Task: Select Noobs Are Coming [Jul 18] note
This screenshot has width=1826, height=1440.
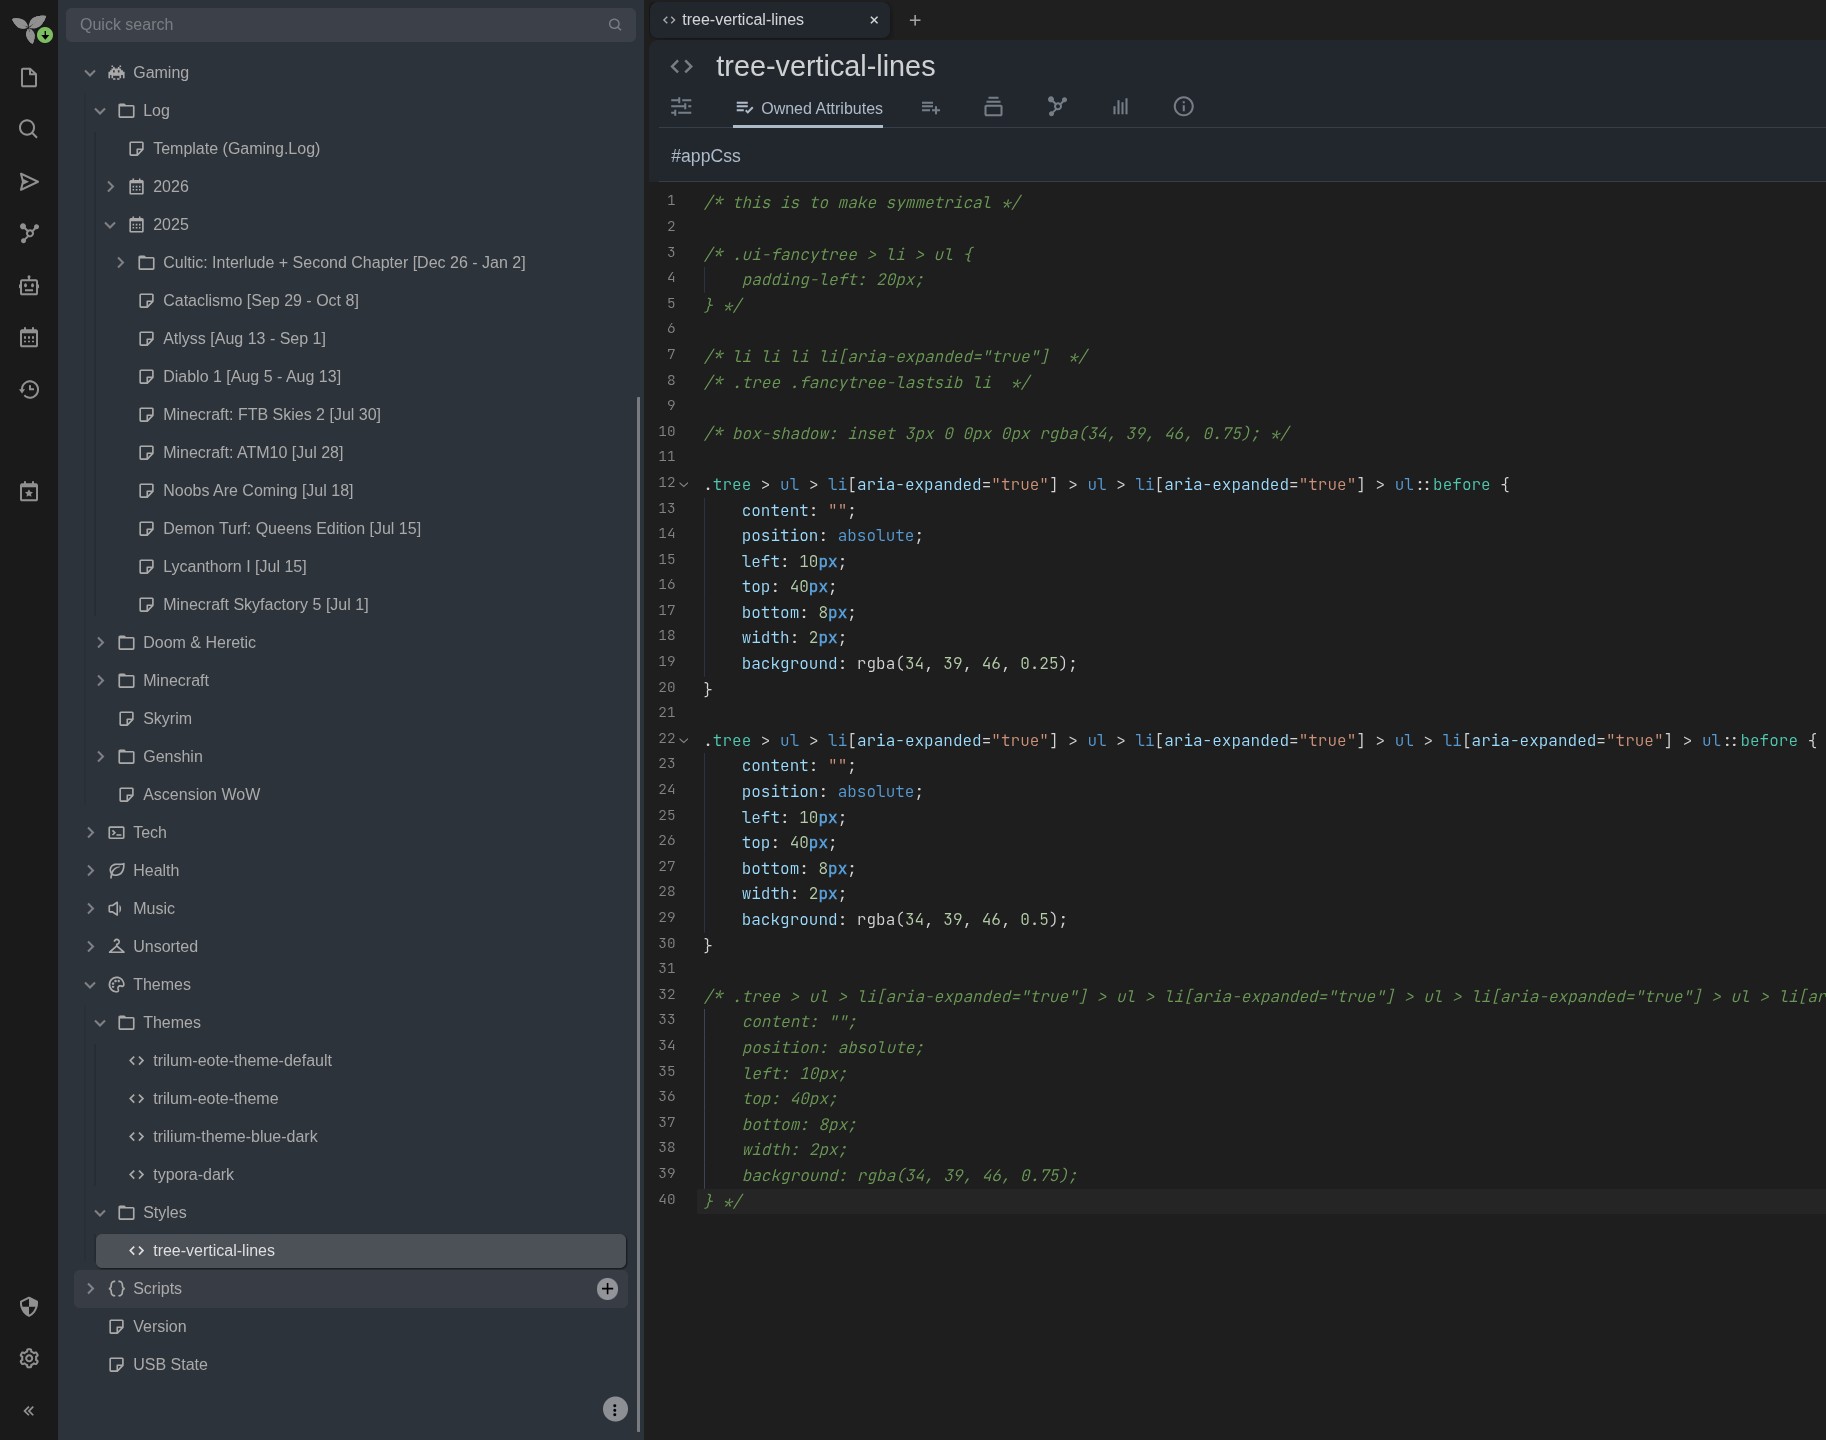Action: click(x=257, y=491)
